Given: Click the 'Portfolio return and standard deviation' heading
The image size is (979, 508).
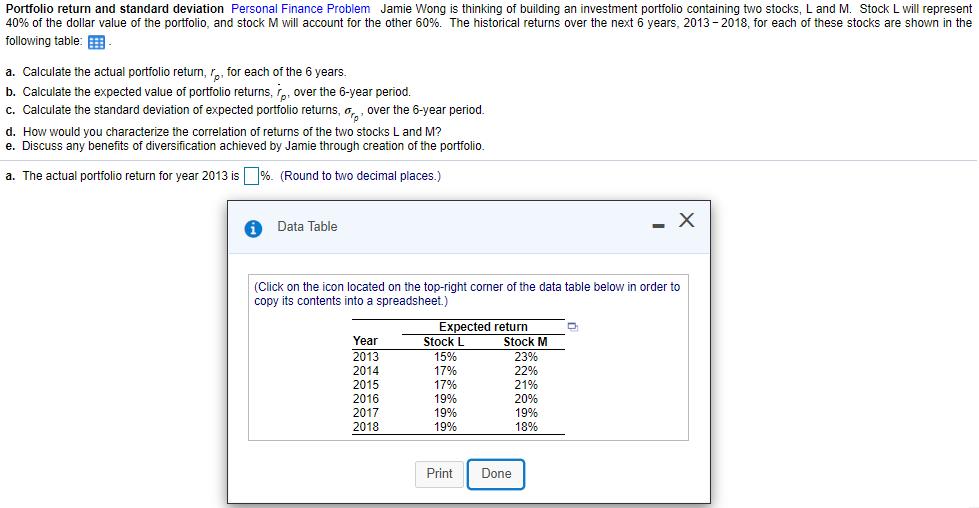Looking at the screenshot, I should (x=115, y=9).
